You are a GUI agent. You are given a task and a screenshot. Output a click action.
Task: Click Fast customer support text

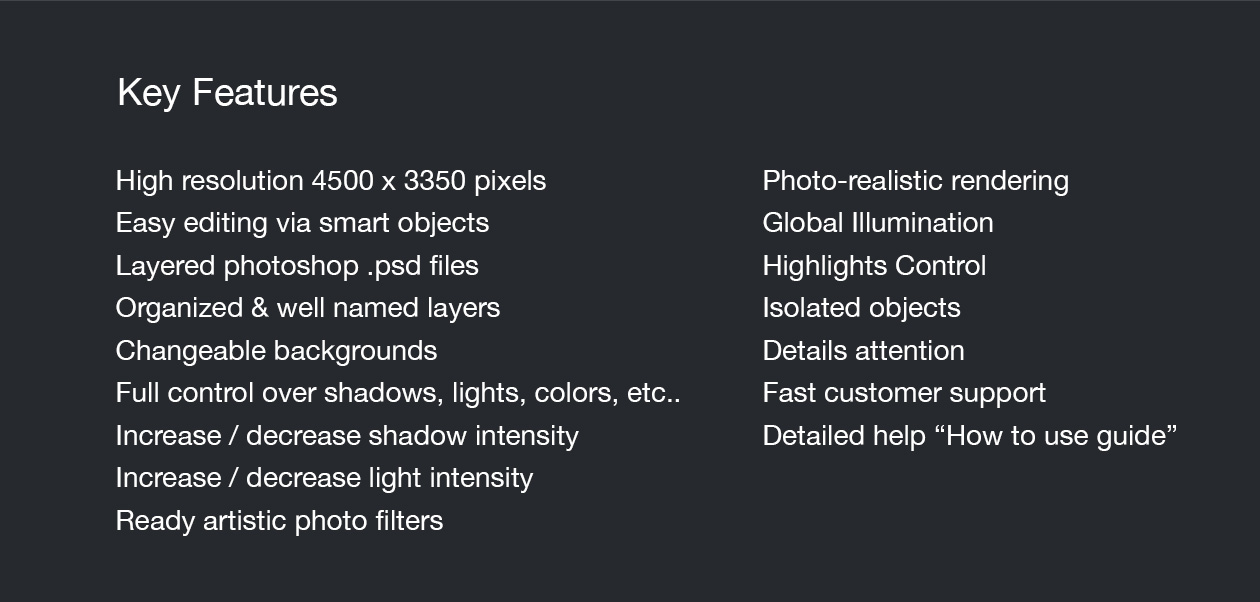pyautogui.click(x=904, y=393)
